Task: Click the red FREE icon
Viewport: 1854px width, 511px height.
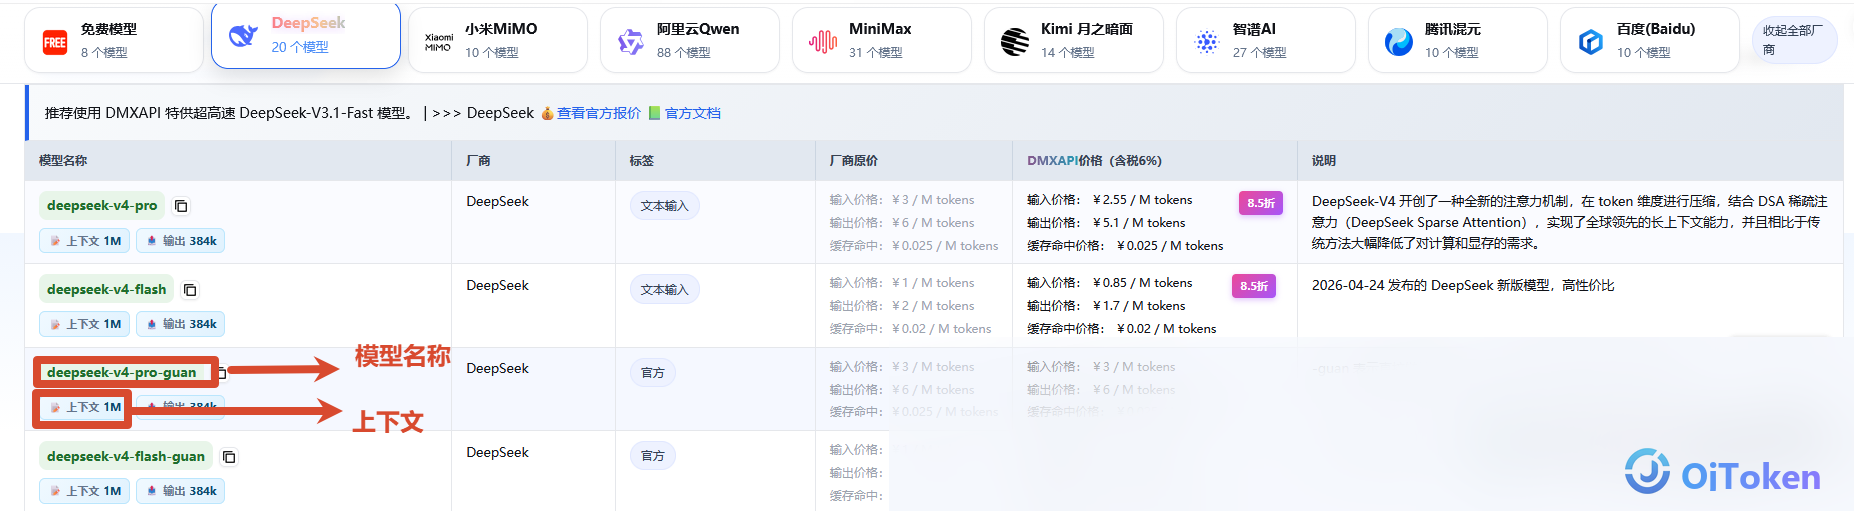Action: click(x=55, y=42)
